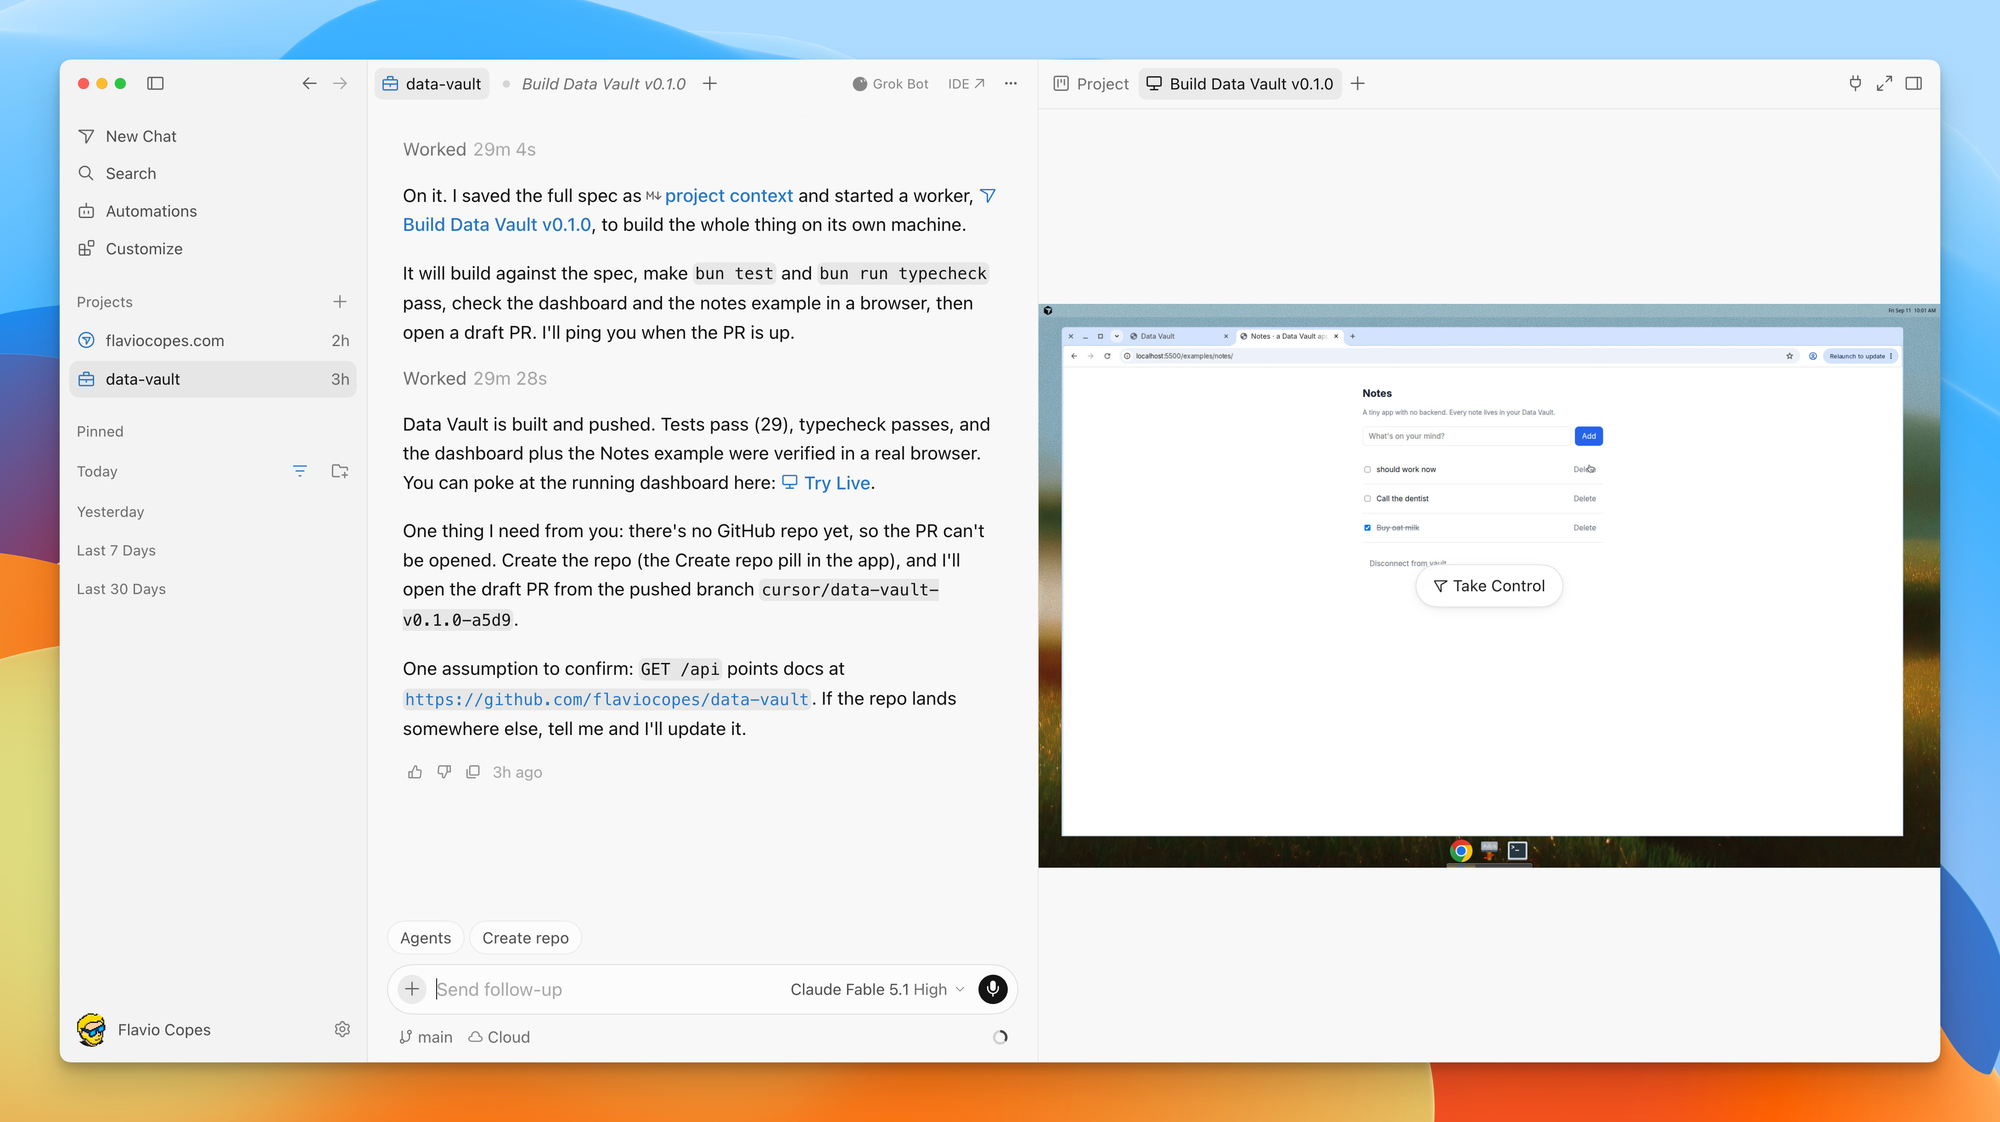Click the plug icon in right panel
The height and width of the screenshot is (1122, 2000).
(x=1855, y=83)
